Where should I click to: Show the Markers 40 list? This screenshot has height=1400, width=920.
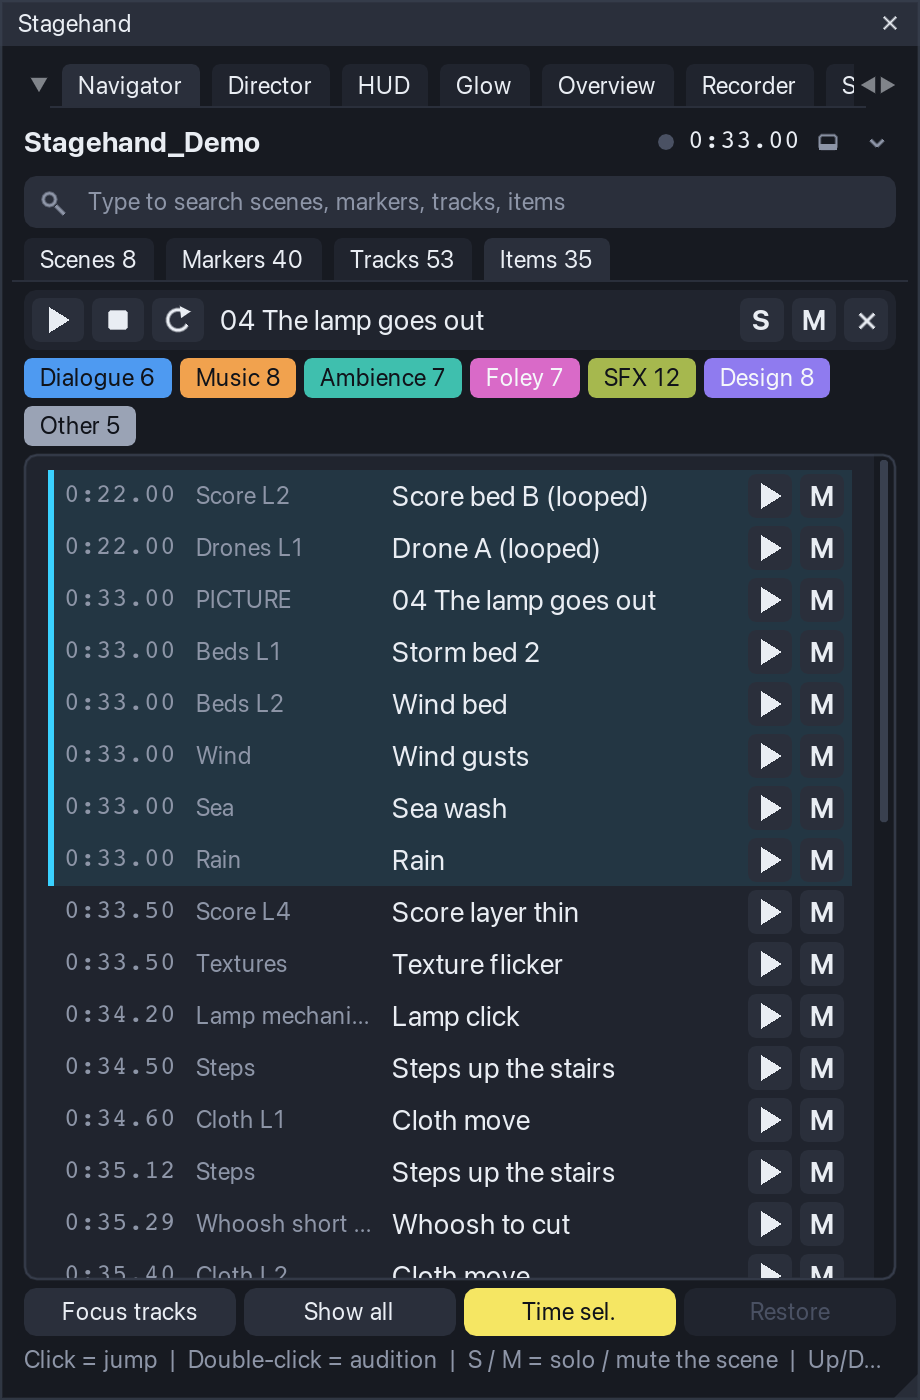[243, 260]
